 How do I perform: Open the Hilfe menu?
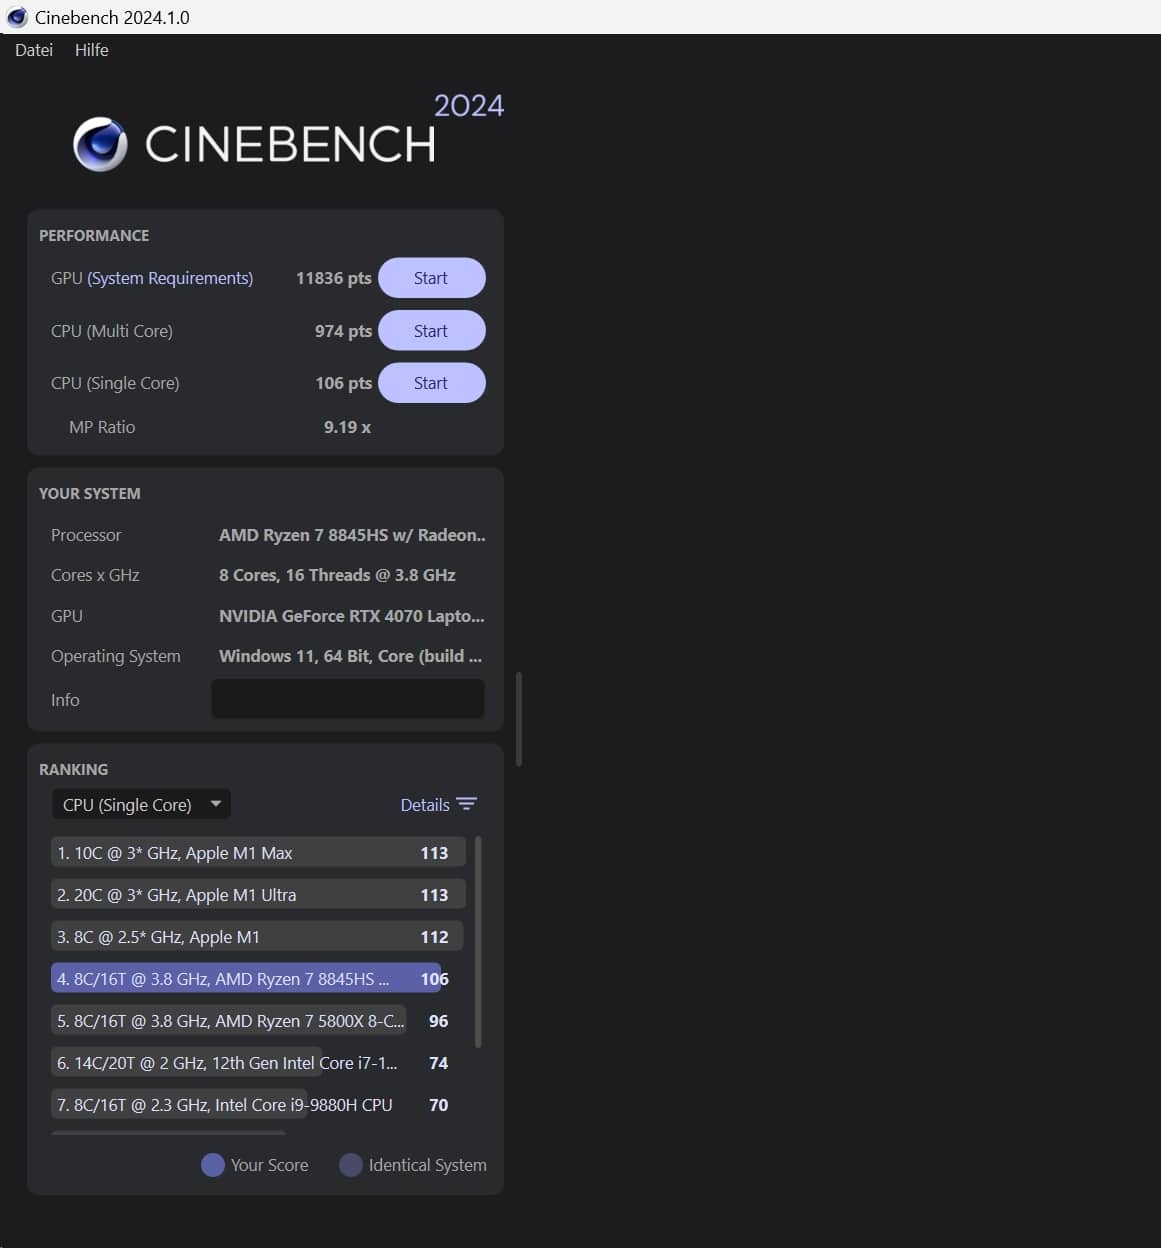coord(91,50)
